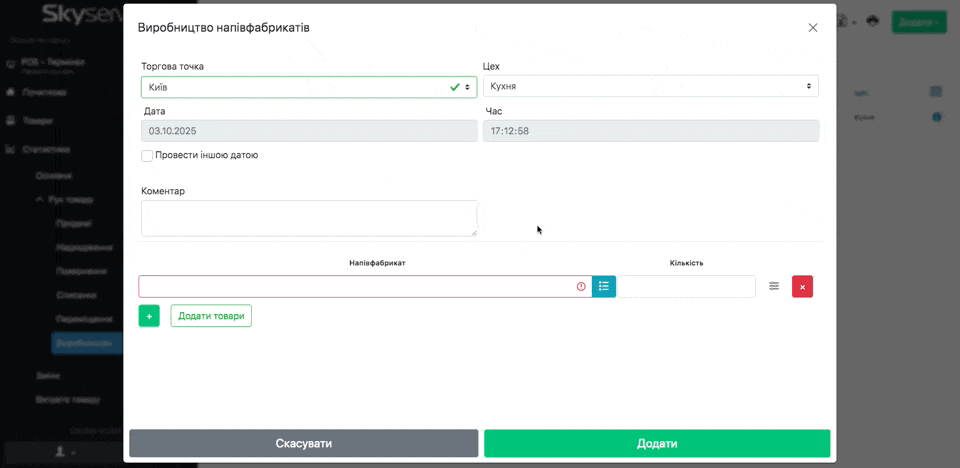The width and height of the screenshot is (960, 468).
Task: Focus the Напівфабрикат input field
Action: click(360, 286)
